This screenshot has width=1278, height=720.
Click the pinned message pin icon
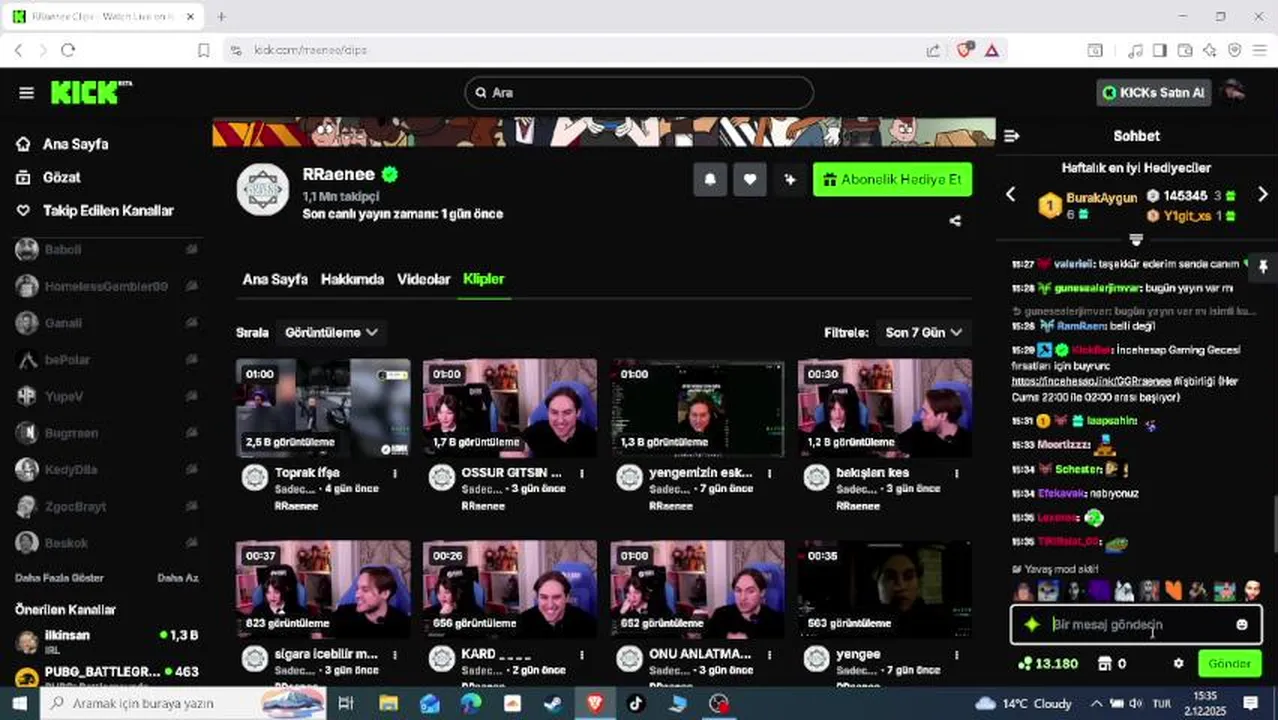tap(1263, 266)
